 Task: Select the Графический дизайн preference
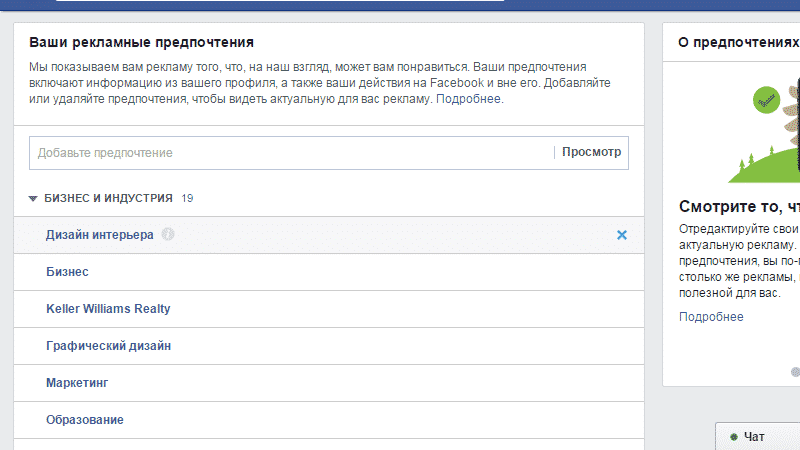tap(108, 346)
